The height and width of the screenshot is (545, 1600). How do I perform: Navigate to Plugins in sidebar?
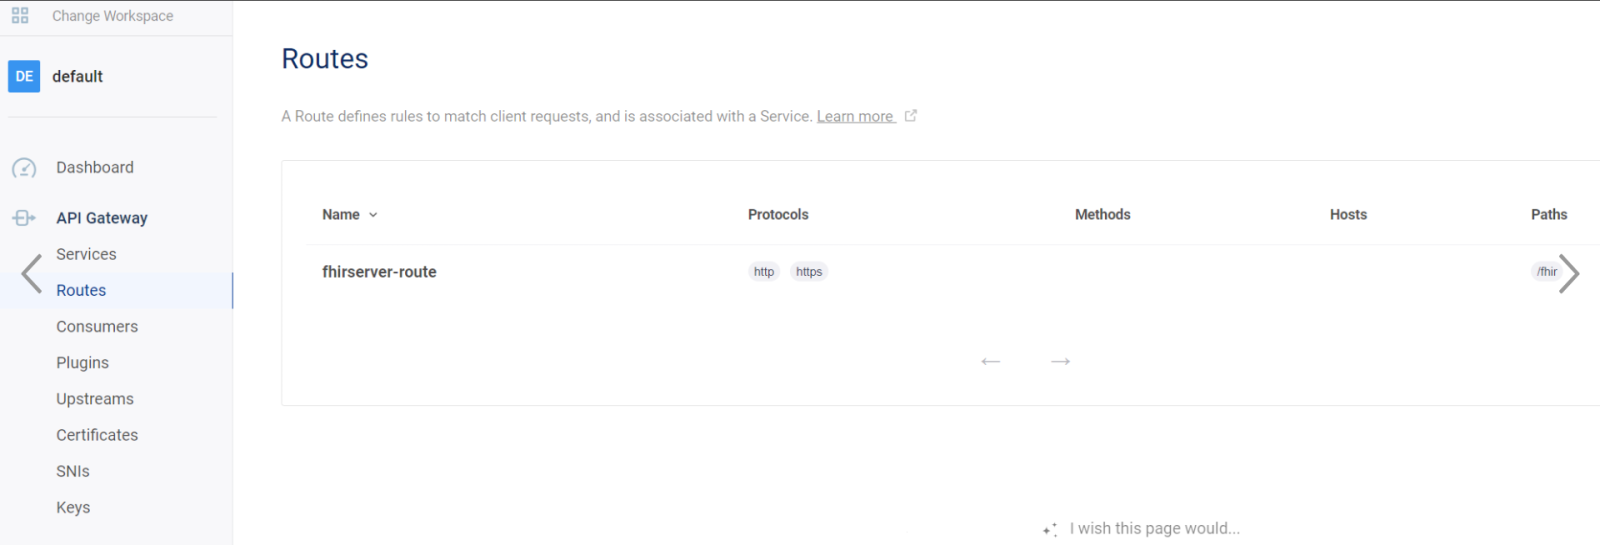pos(82,362)
